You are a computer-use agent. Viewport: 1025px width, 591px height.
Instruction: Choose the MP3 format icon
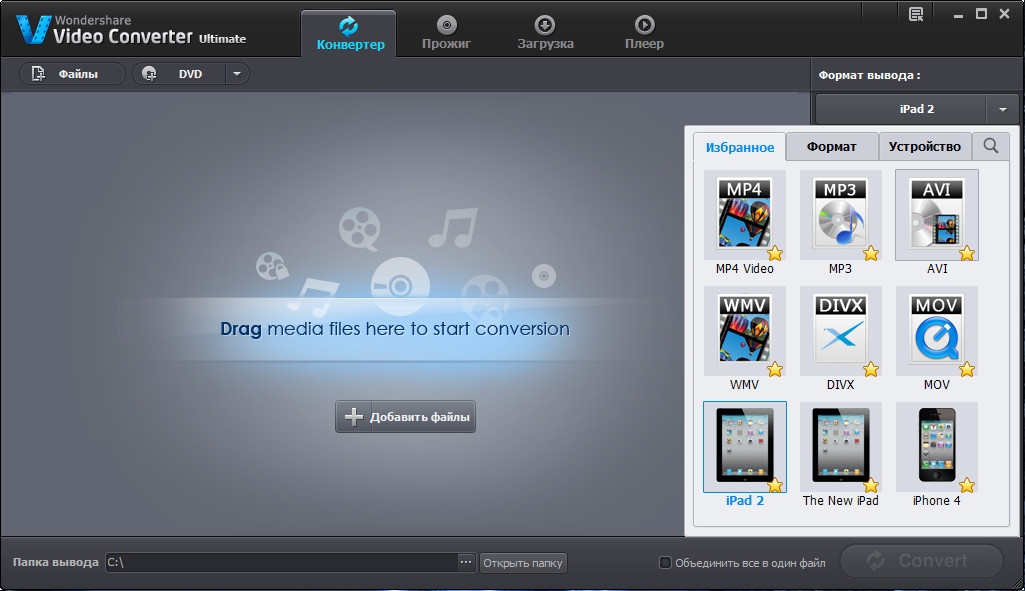tap(840, 214)
